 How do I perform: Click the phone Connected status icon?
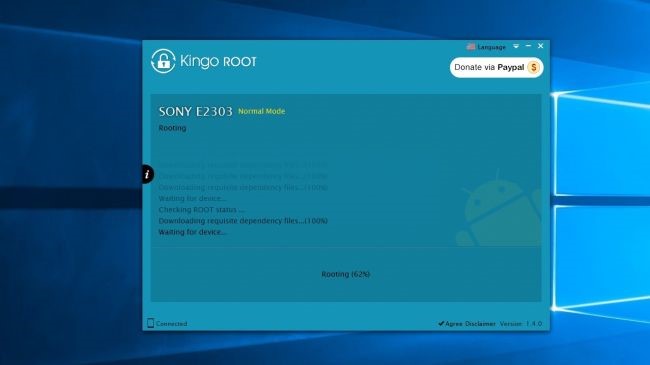pyautogui.click(x=150, y=323)
